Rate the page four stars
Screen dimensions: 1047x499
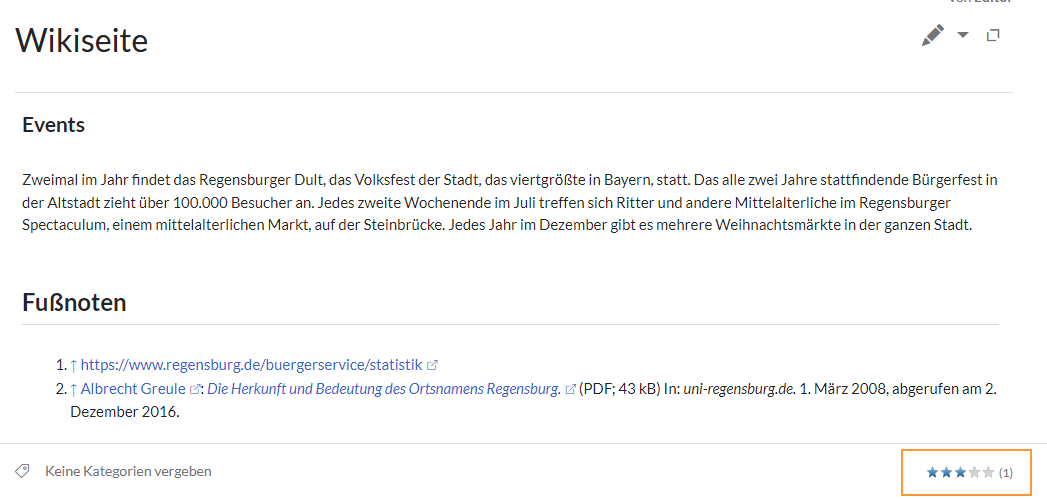coord(975,473)
